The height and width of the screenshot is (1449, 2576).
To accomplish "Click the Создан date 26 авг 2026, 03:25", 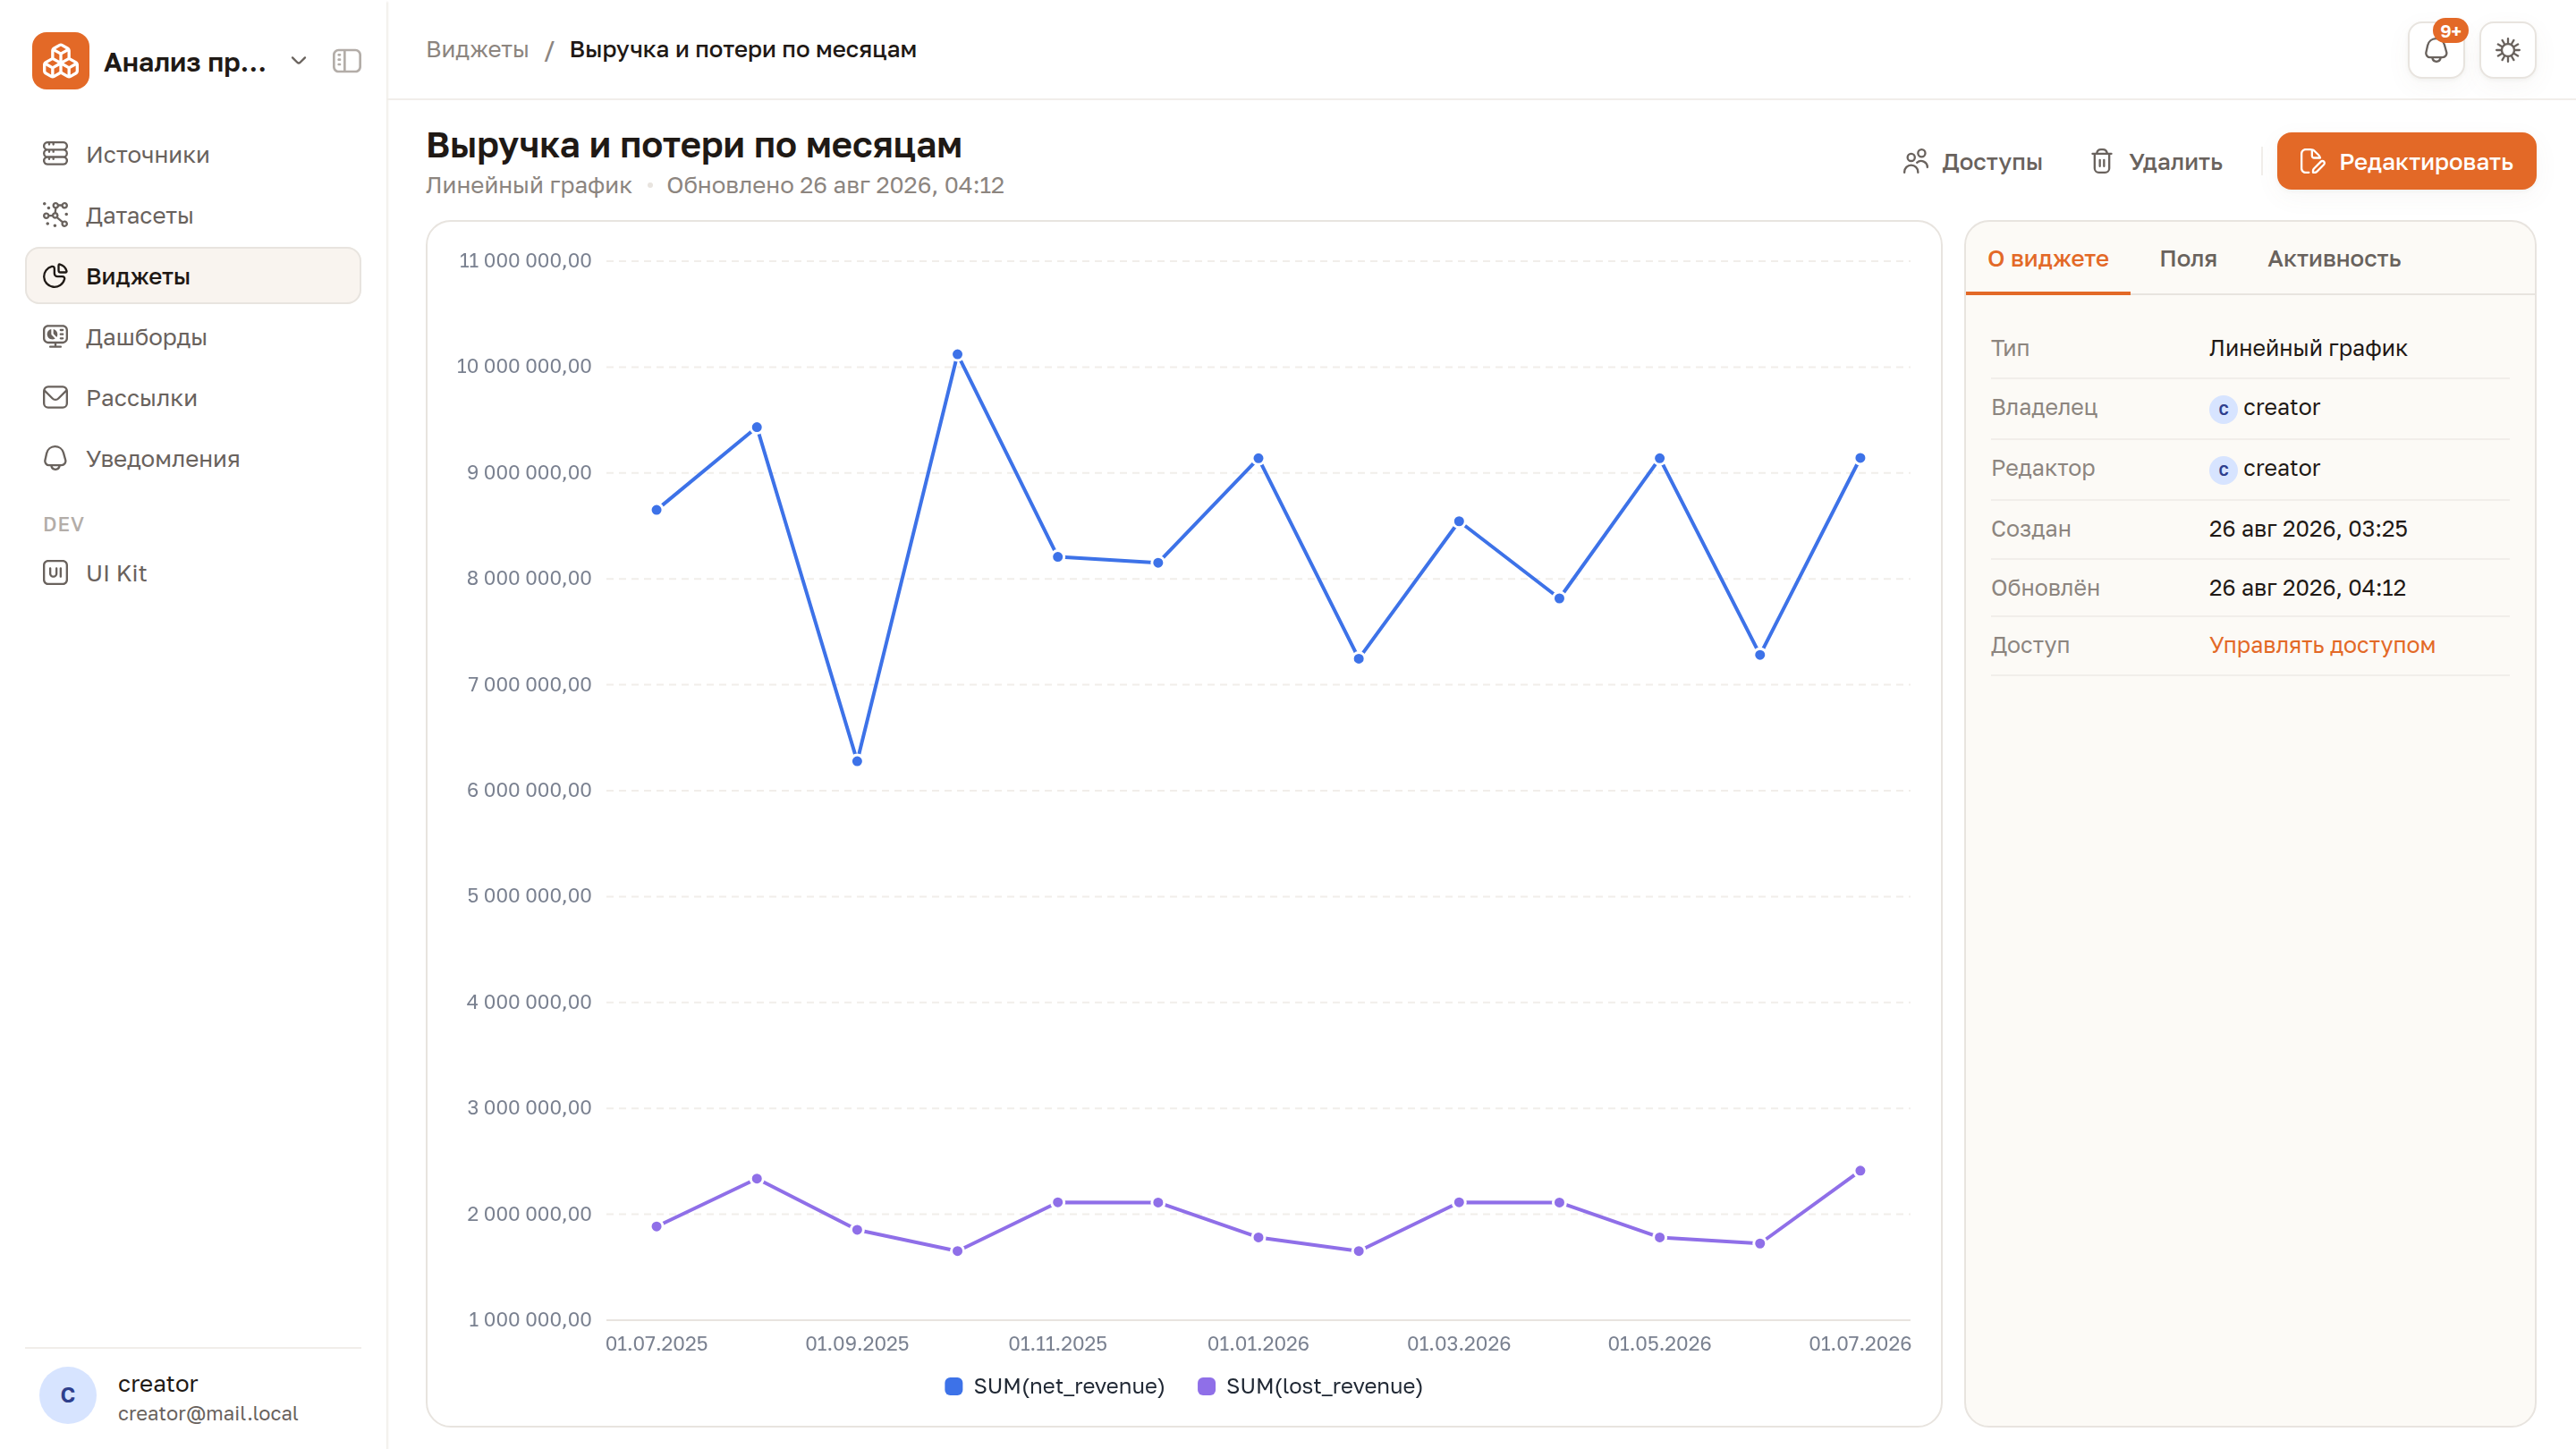I will pos(2308,528).
